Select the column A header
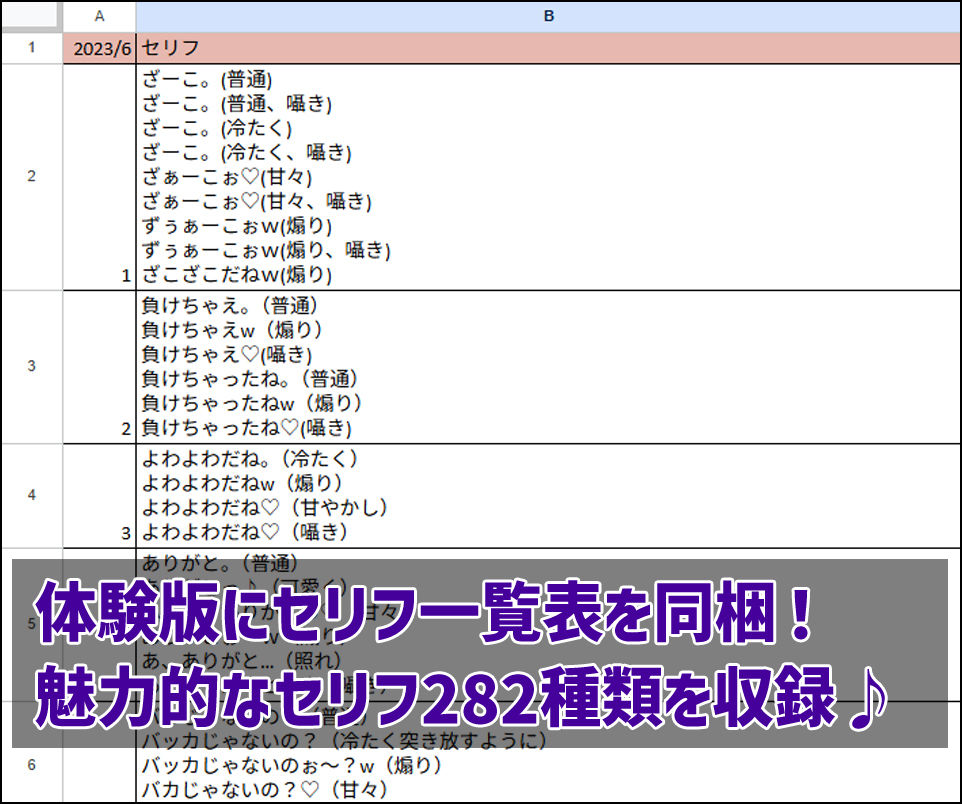962x804 pixels. click(x=99, y=17)
